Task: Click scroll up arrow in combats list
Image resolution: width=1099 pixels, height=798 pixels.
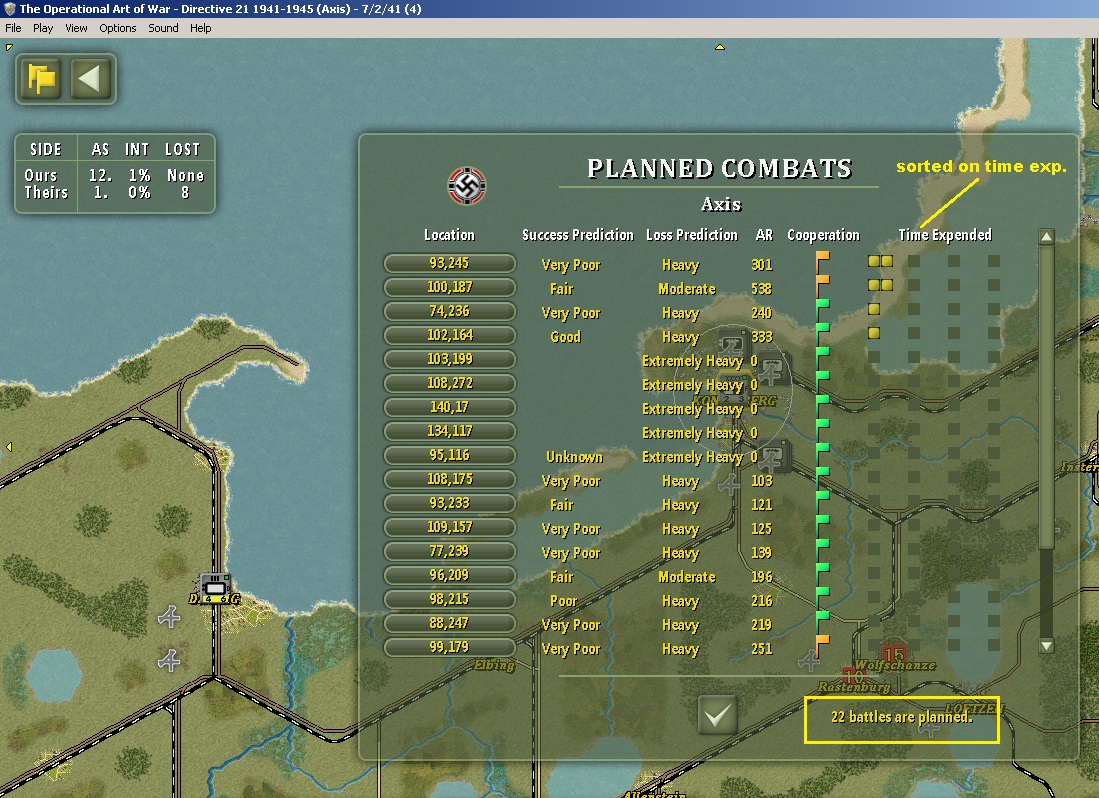Action: (1046, 237)
